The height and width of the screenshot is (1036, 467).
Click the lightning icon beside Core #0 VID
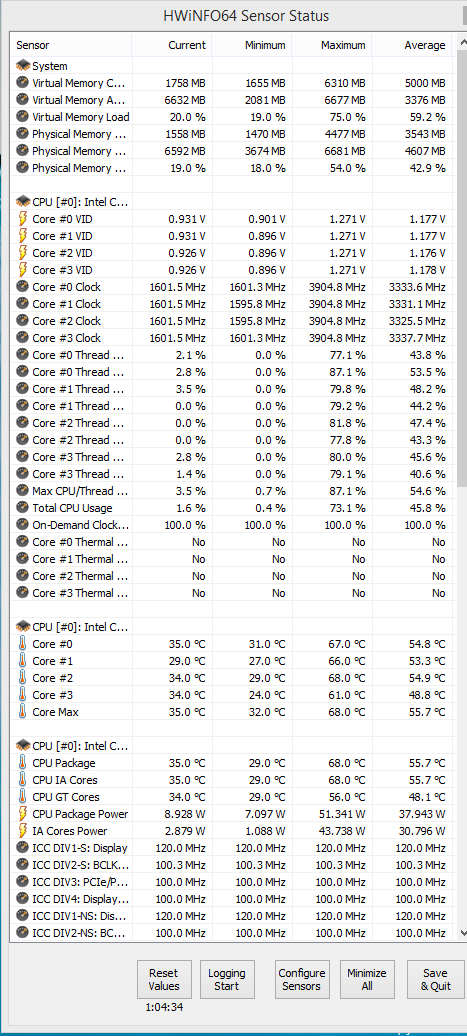[x=22, y=219]
